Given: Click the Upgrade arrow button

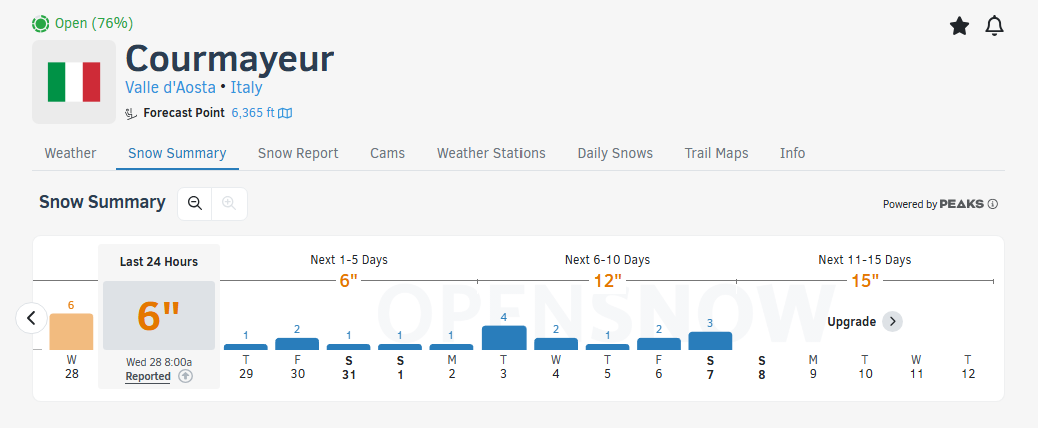Looking at the screenshot, I should 893,322.
